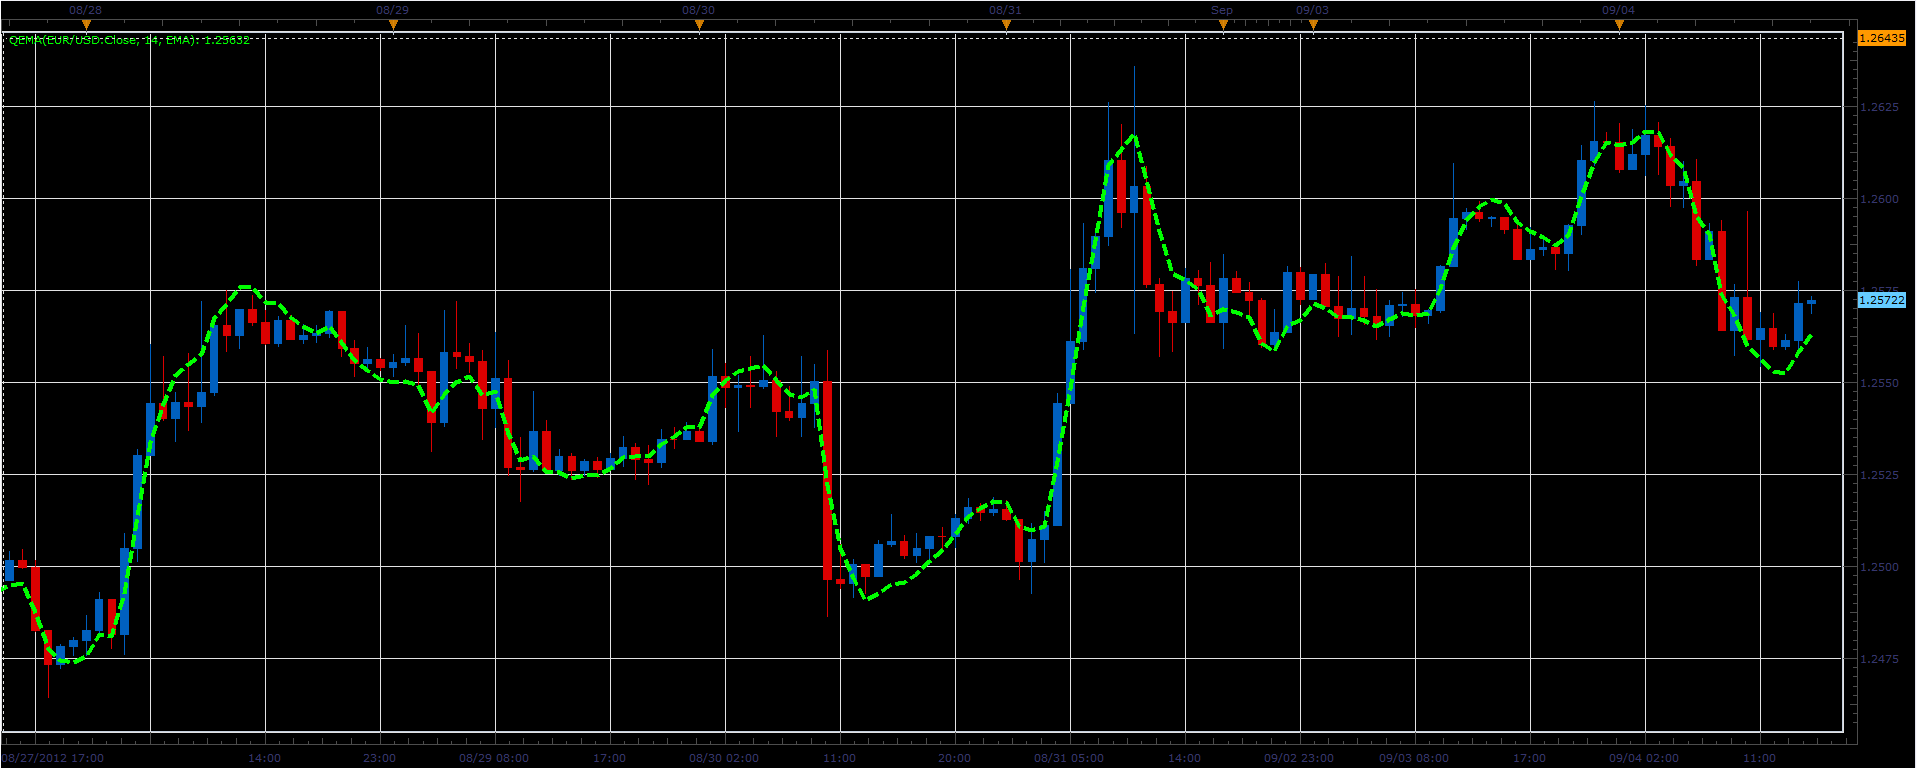This screenshot has width=1917, height=768.
Task: Click the 09/04 date label on top axis
Action: tap(1619, 10)
